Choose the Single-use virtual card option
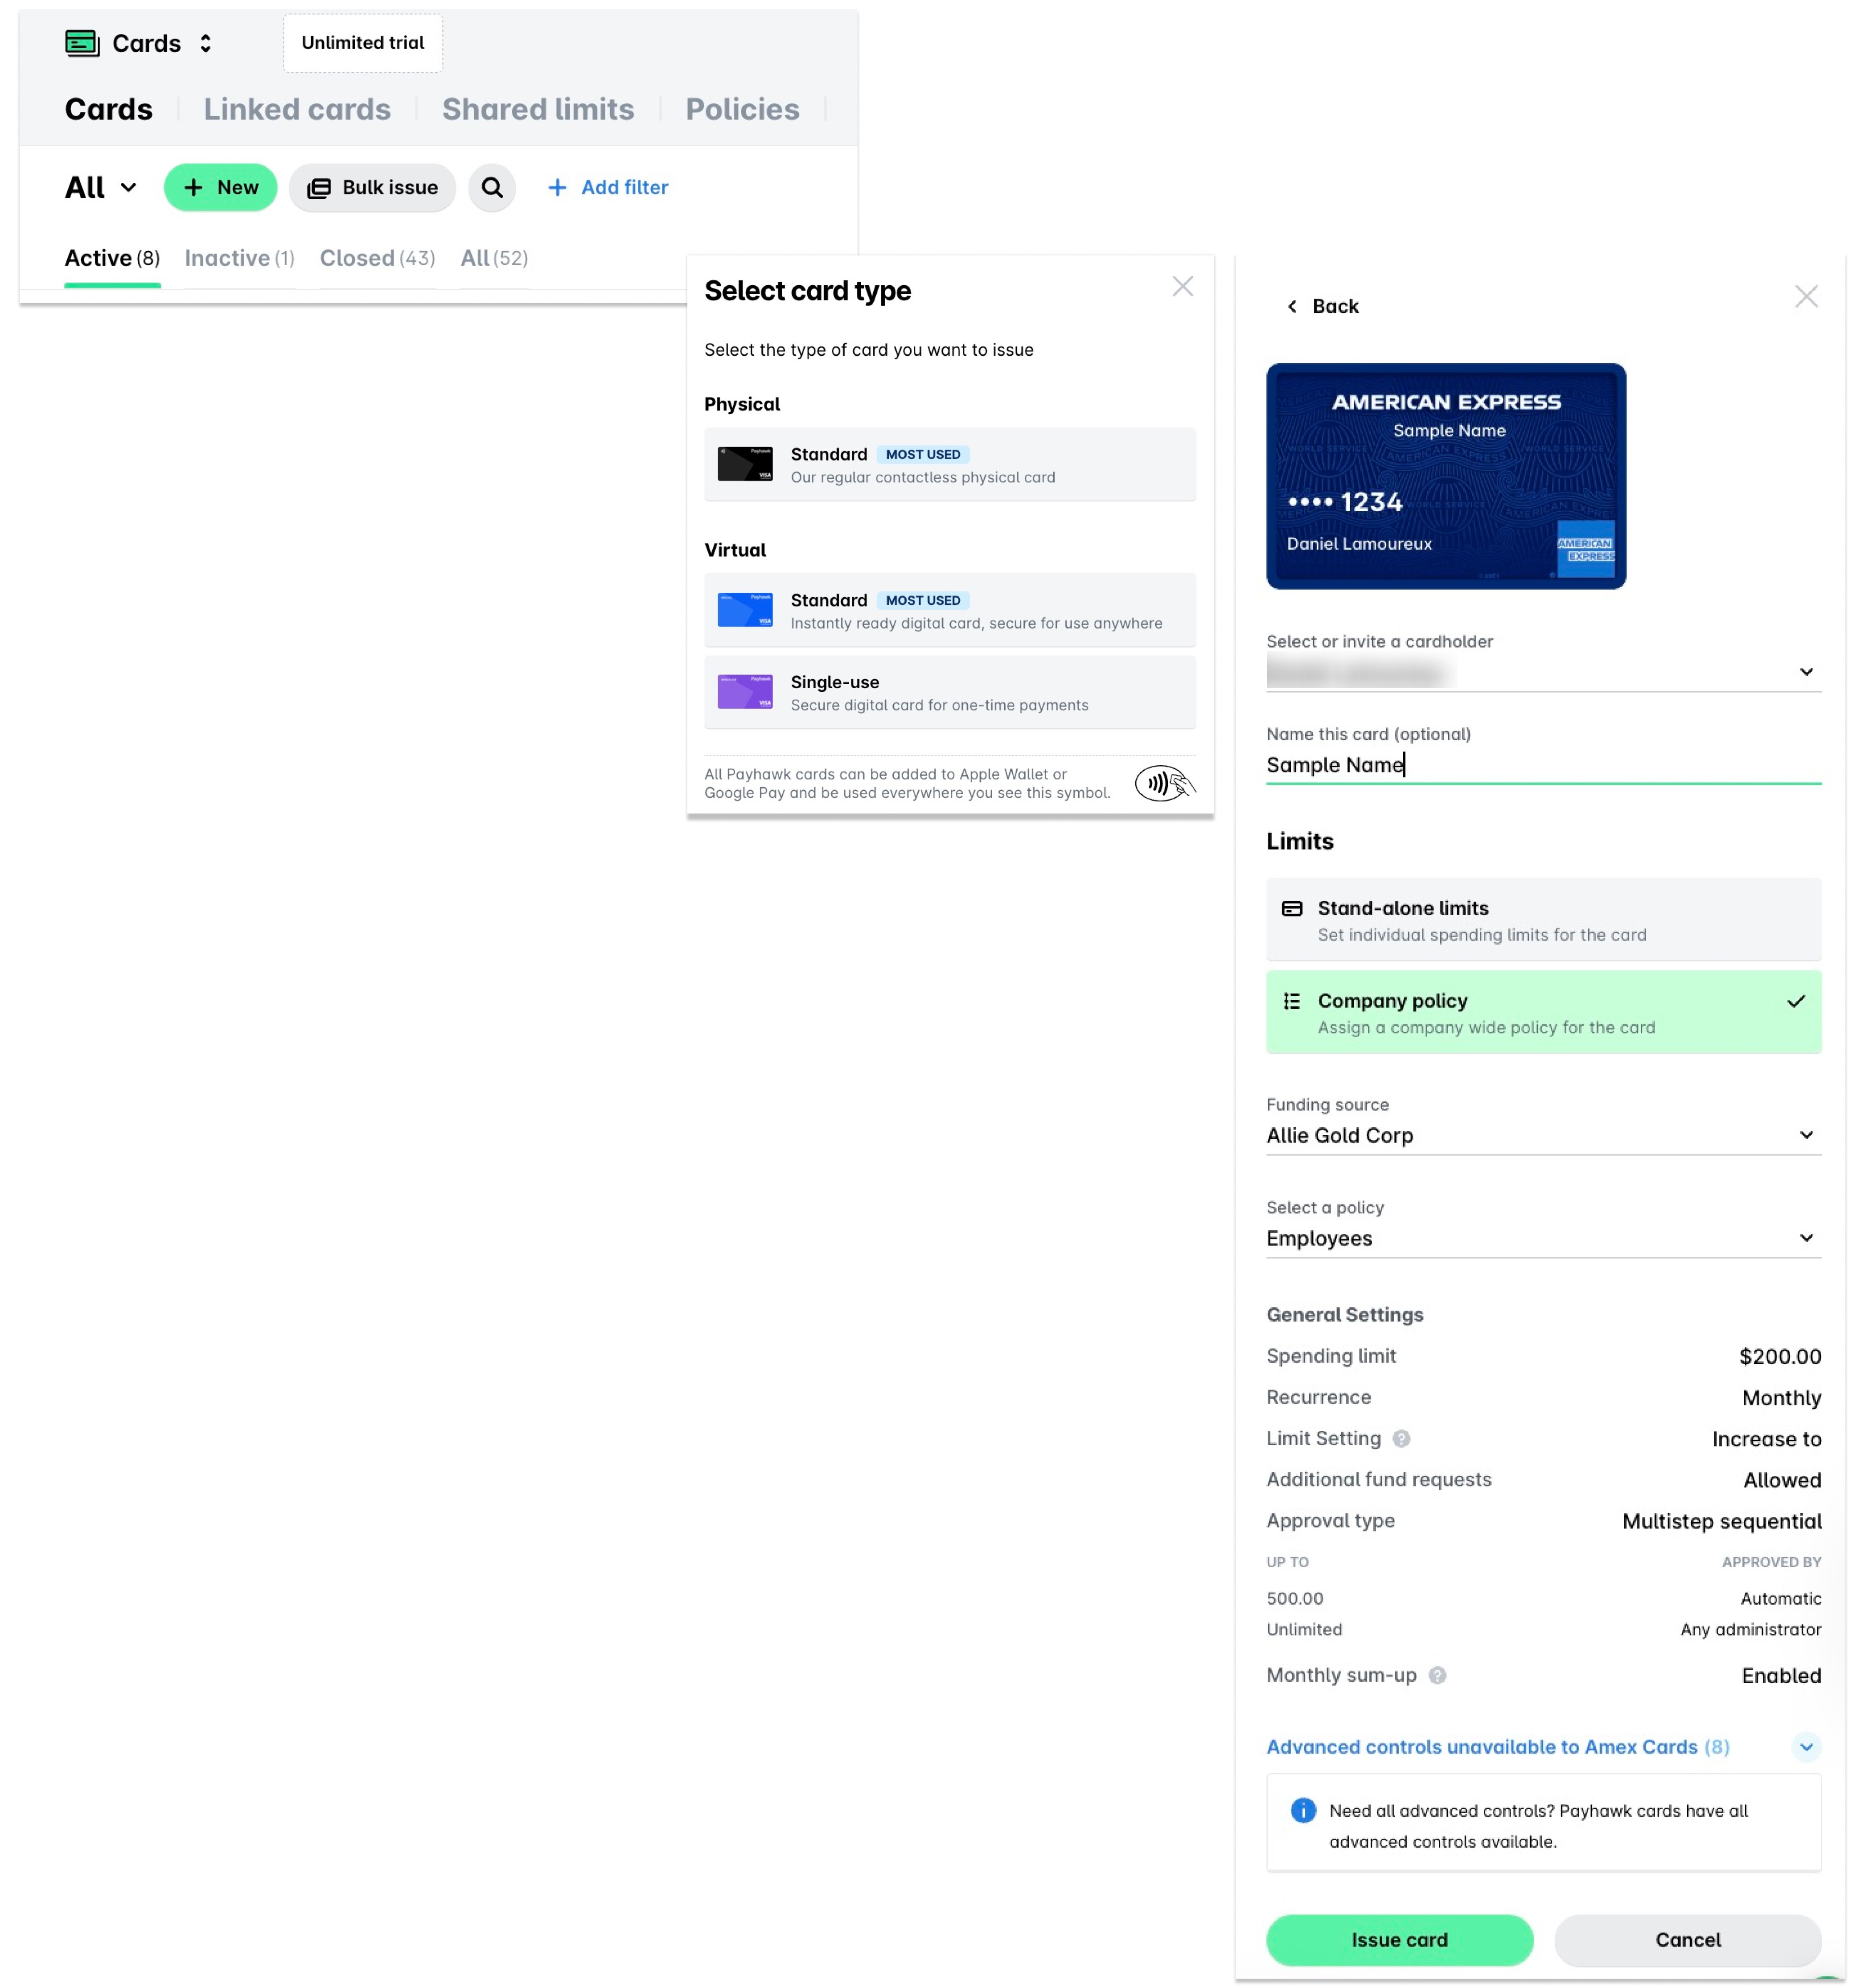Screen dimensions: 1865x1988 coord(949,692)
